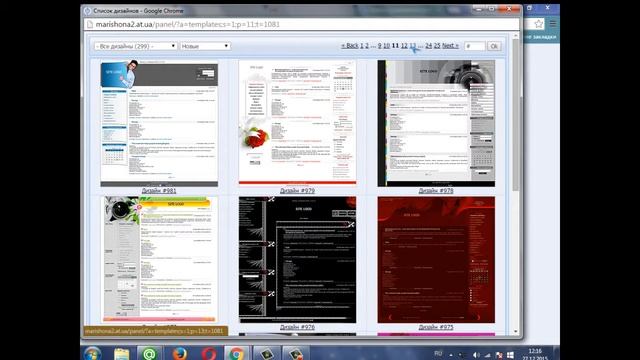Open the action center flag tray icon
Screen dimensions: 640x360
pyautogui.click(x=499, y=355)
